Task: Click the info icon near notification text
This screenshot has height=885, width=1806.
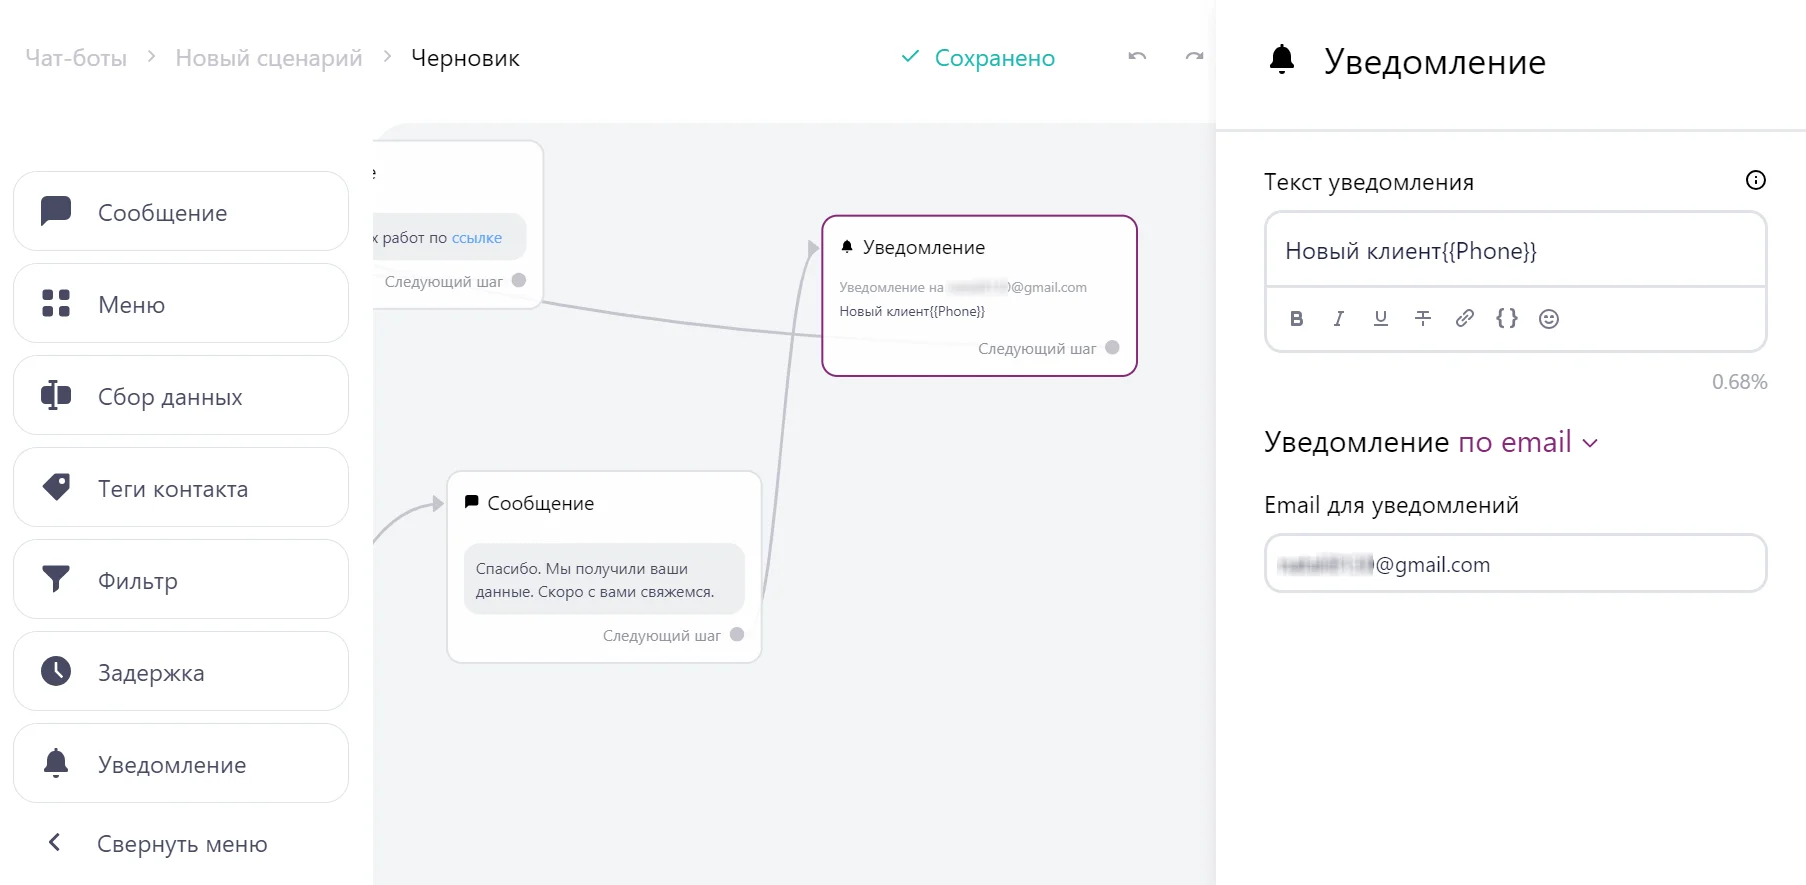Action: [x=1755, y=180]
